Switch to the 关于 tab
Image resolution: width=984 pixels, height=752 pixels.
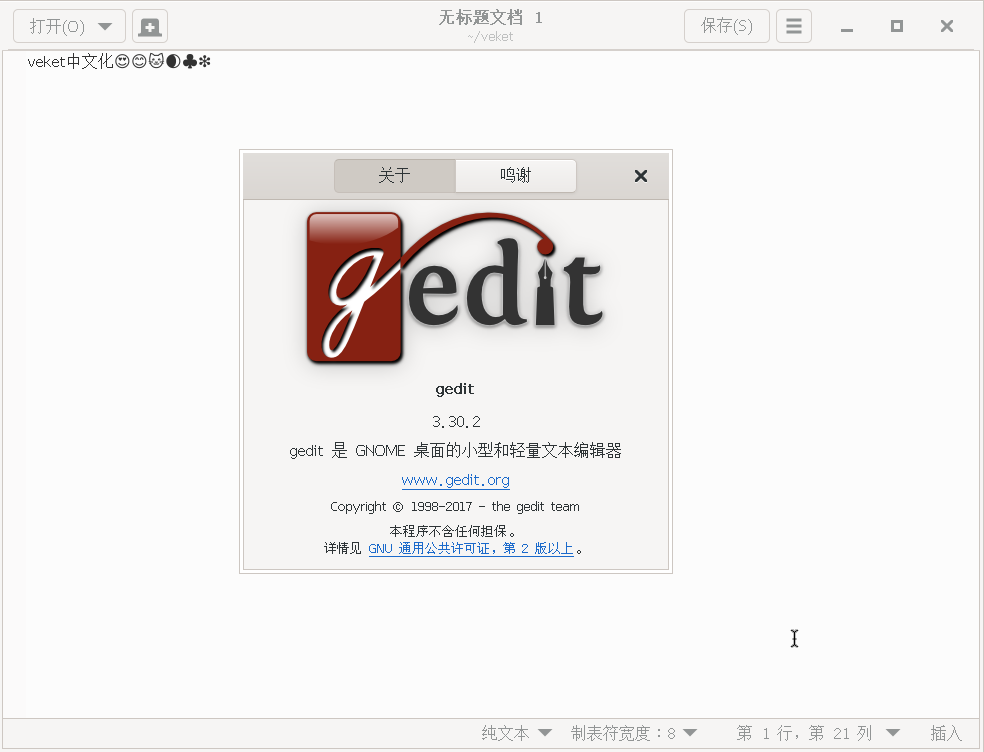(395, 175)
